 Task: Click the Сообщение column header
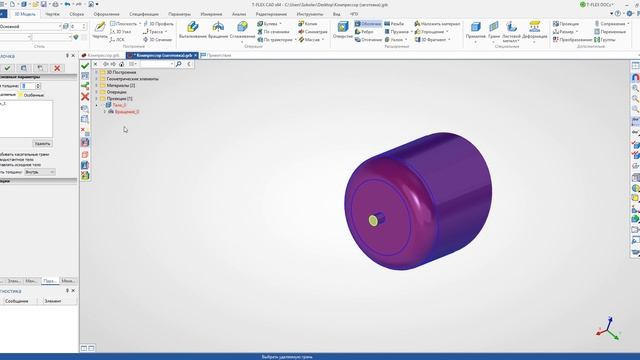(17, 301)
